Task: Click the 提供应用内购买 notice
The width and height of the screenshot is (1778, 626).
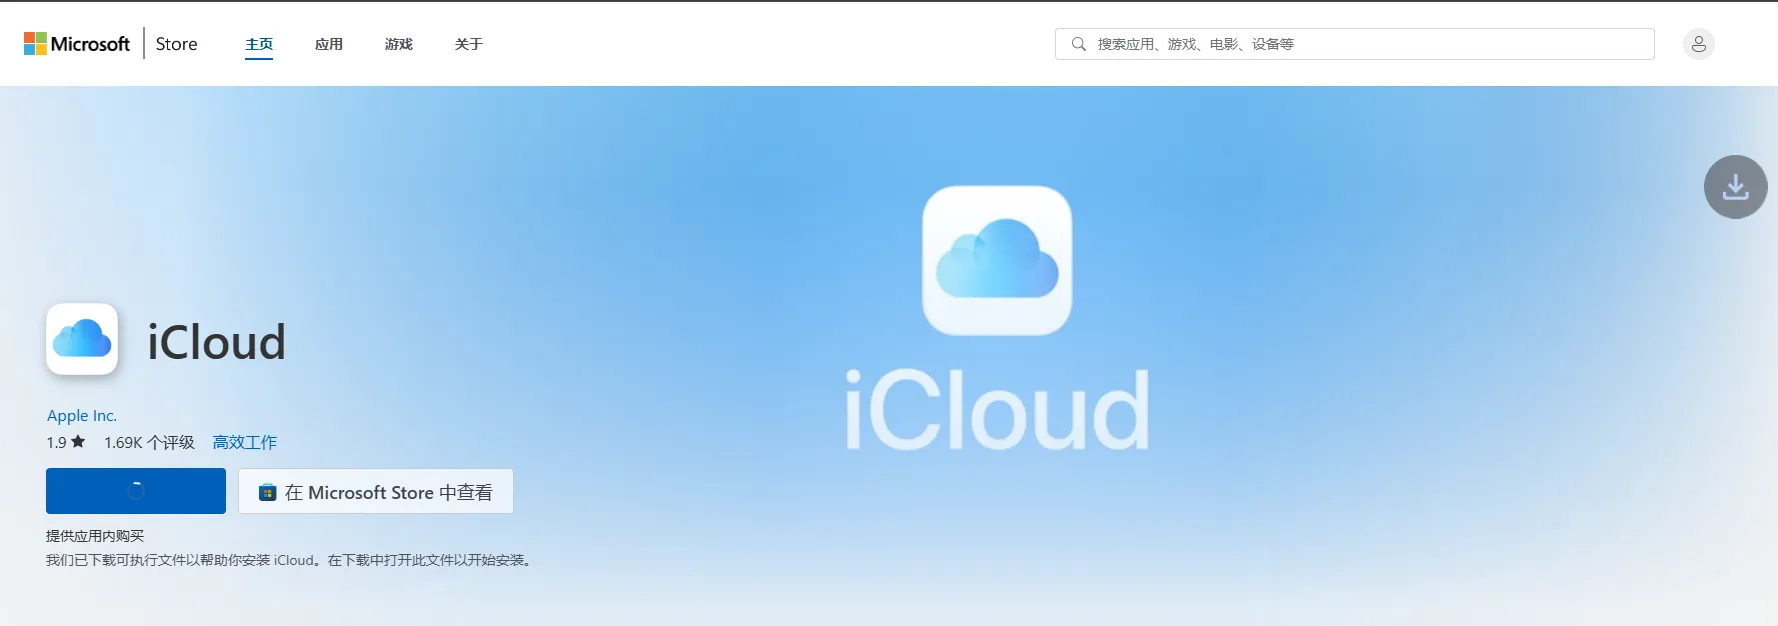Action: (x=95, y=536)
